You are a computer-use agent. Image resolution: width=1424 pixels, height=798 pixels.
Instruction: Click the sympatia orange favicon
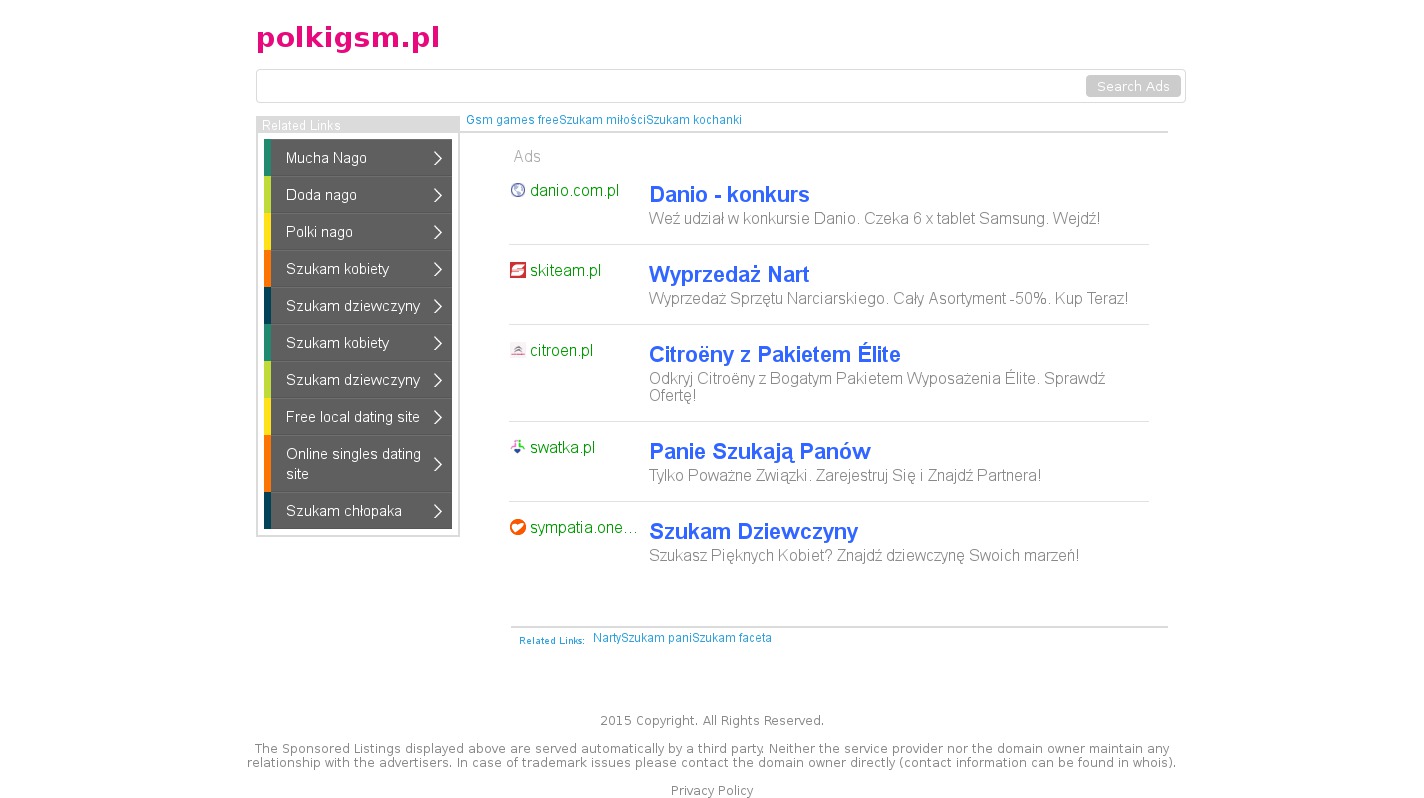coord(518,527)
